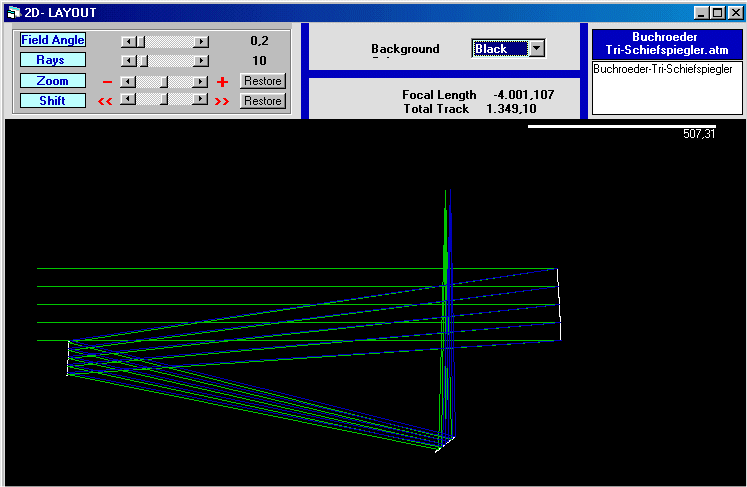
Task: Click the field angle value 0,2
Action: coord(259,41)
